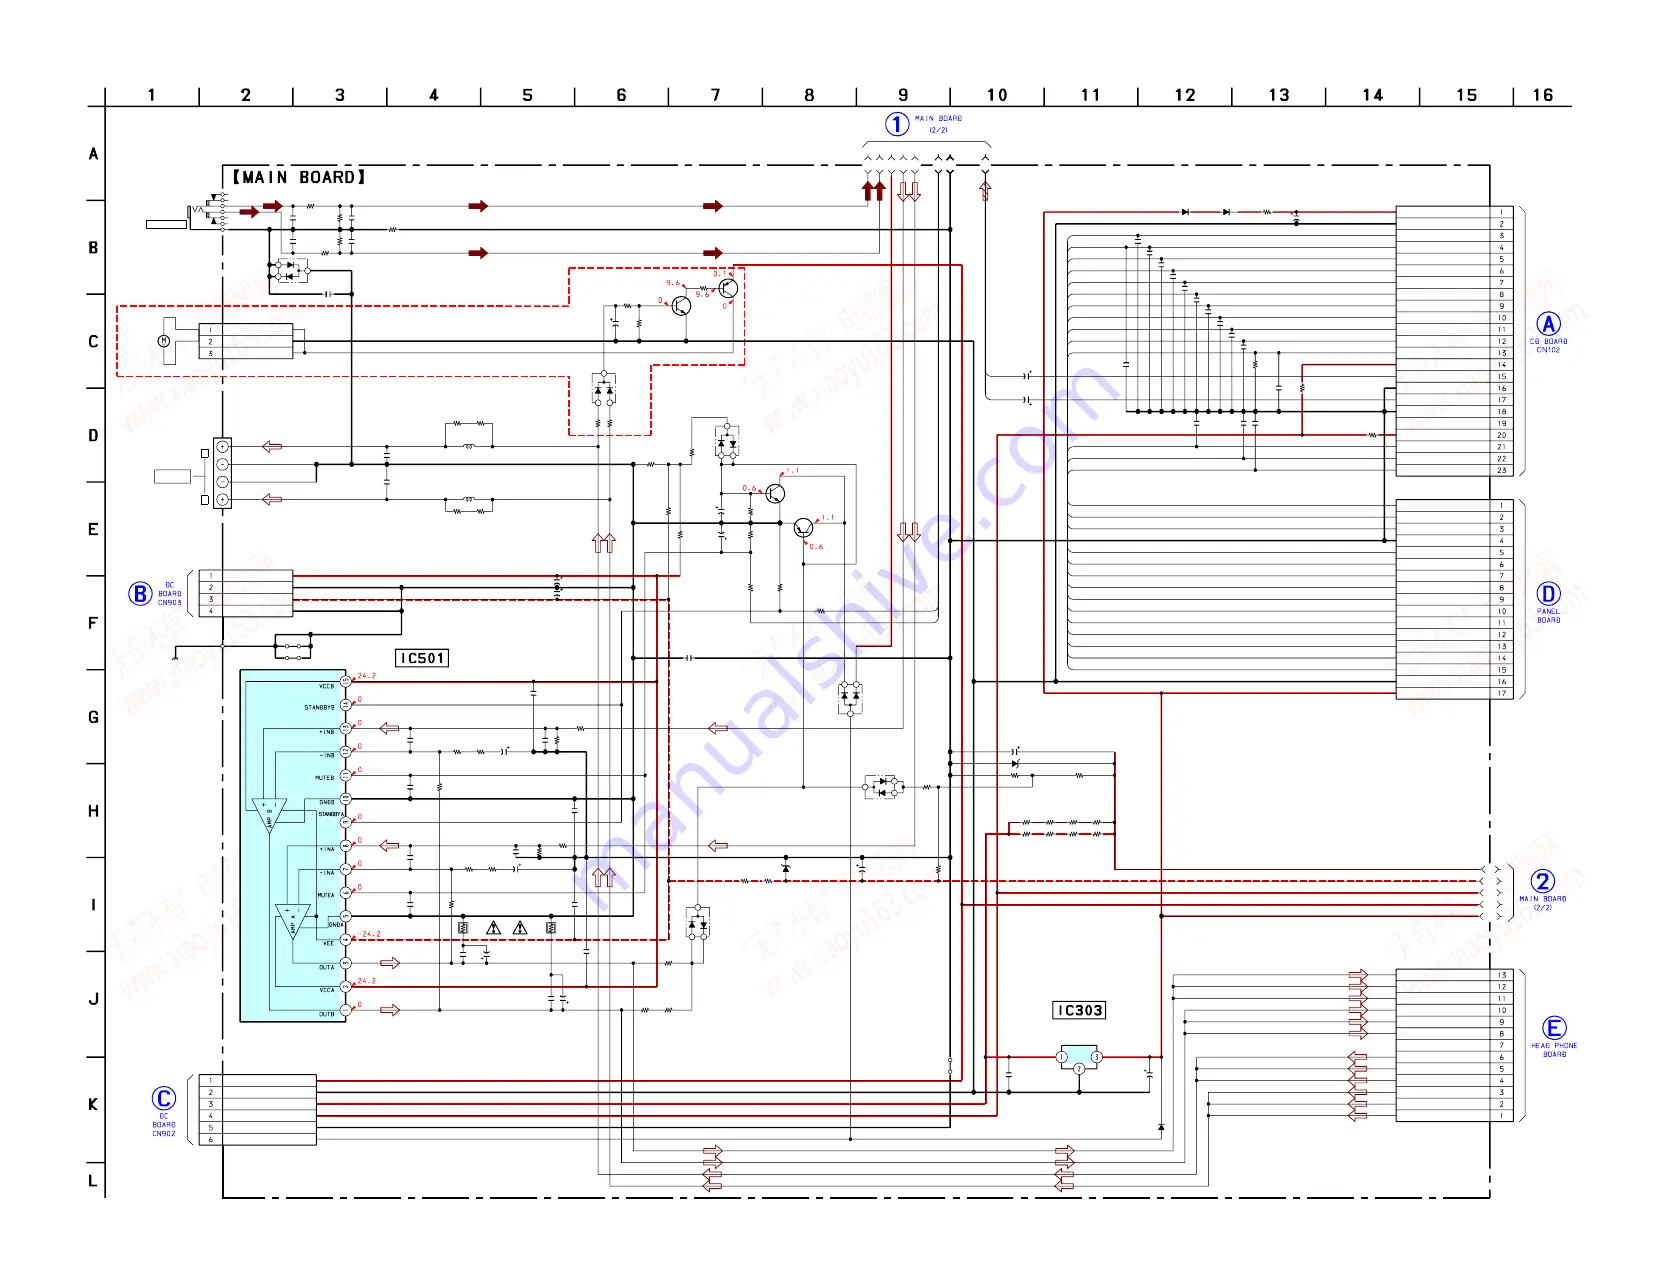Click the hollow left arrow beside the +INA pin
This screenshot has height=1263, width=1680.
390,846
